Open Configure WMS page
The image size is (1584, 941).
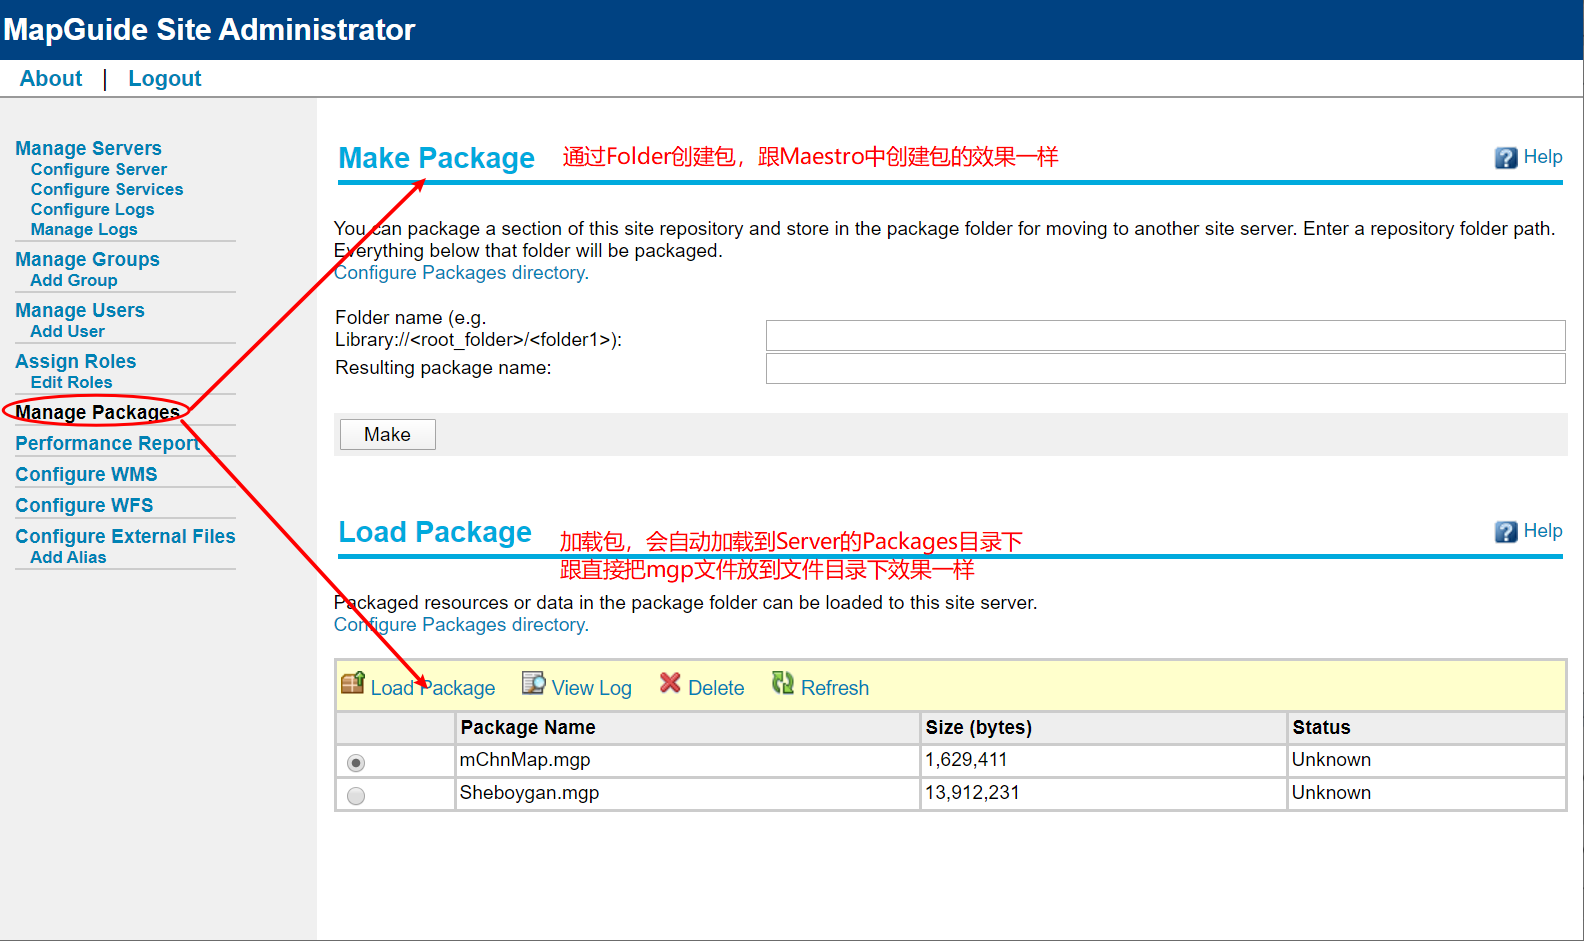tap(86, 474)
